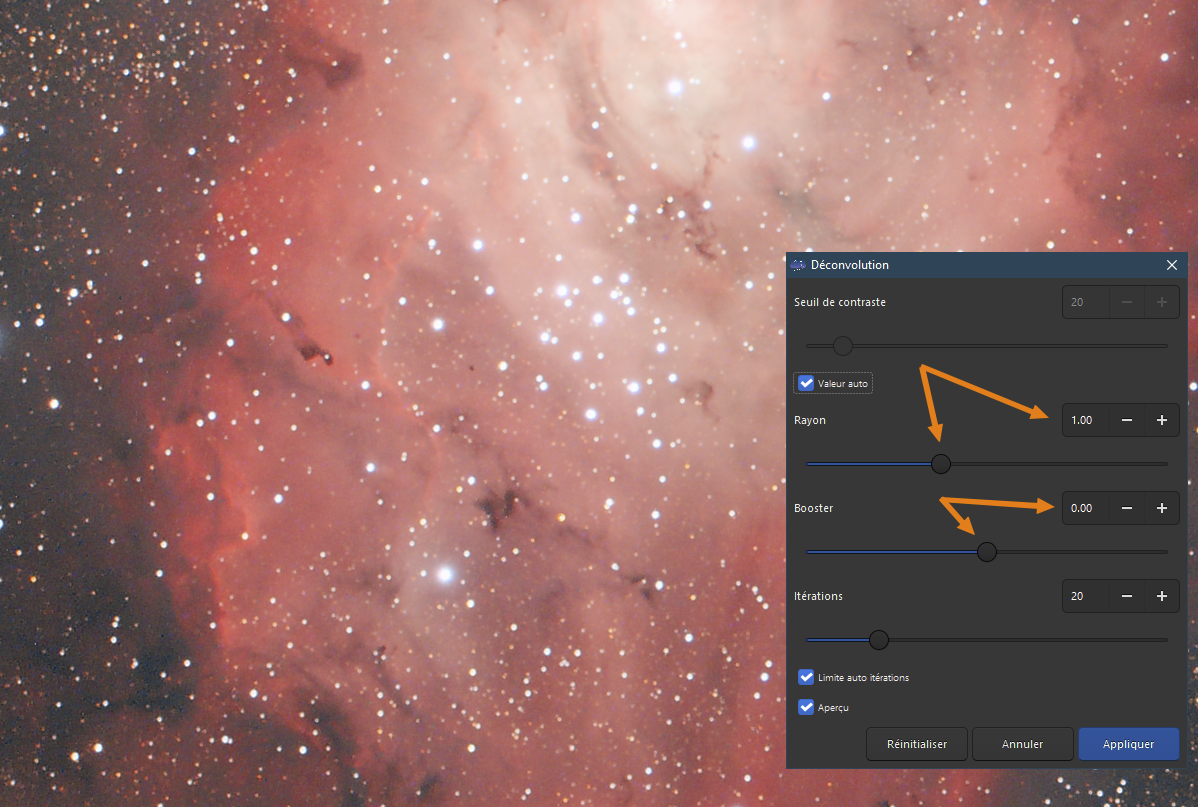Click the Itérations slider handle
This screenshot has width=1198, height=807.
pyautogui.click(x=879, y=640)
